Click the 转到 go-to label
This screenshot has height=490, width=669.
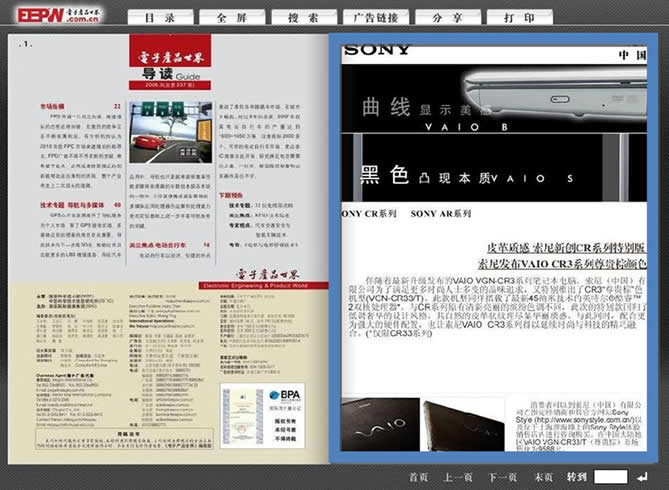point(576,477)
